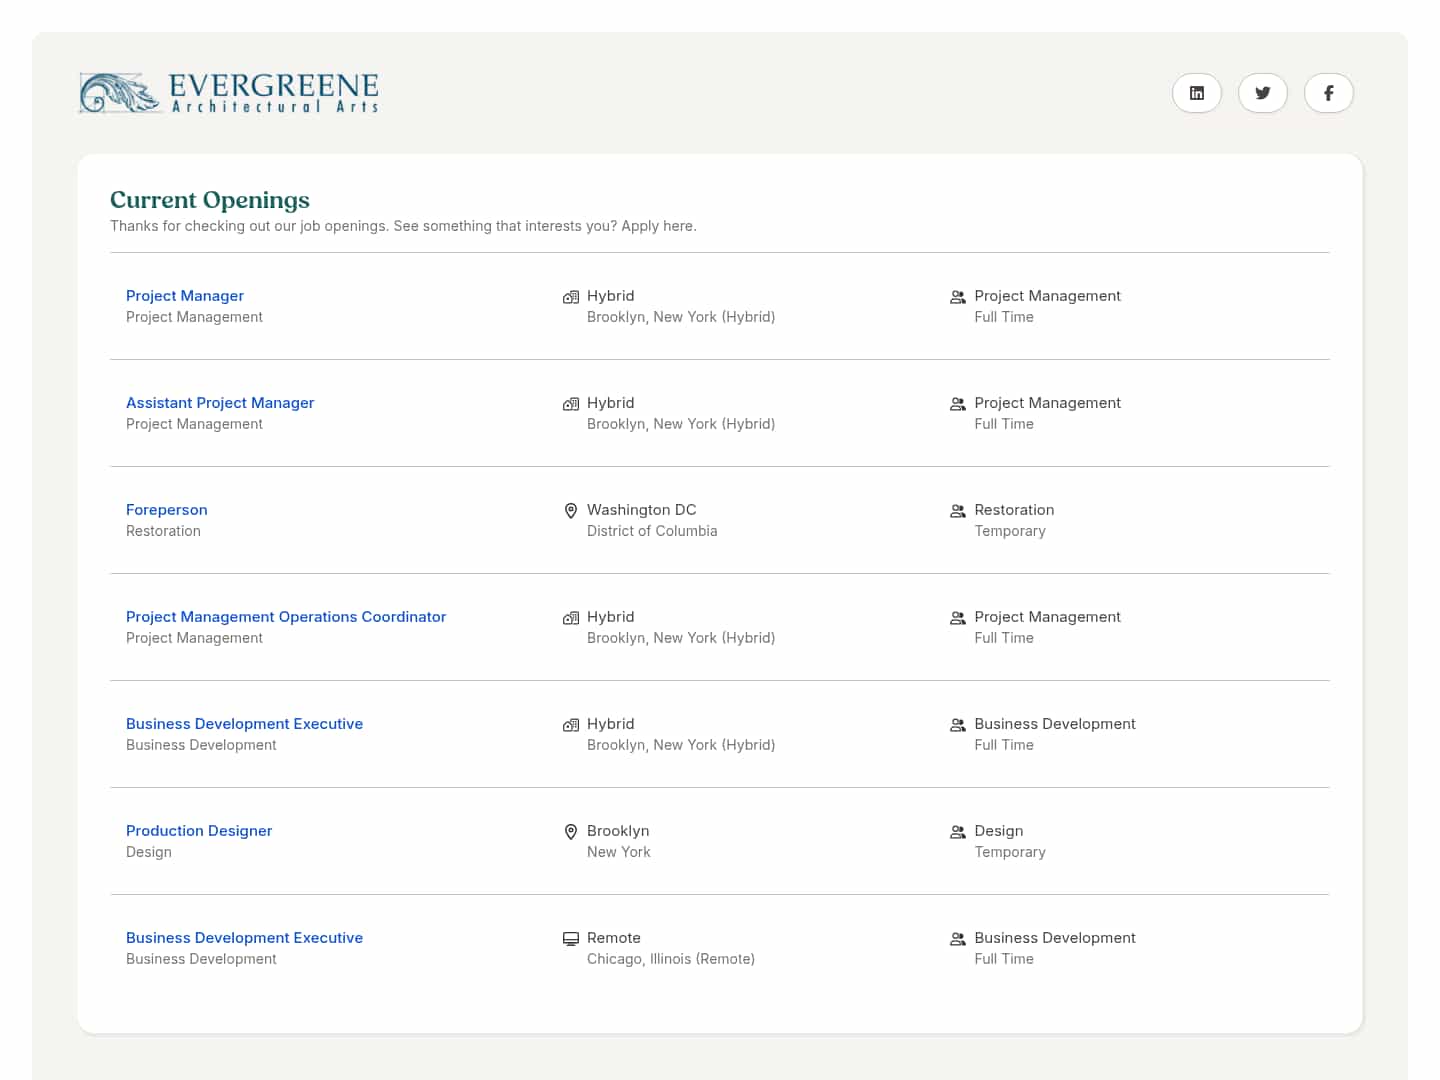The height and width of the screenshot is (1080, 1440).
Task: Open the Project Manager job posting
Action: (185, 296)
